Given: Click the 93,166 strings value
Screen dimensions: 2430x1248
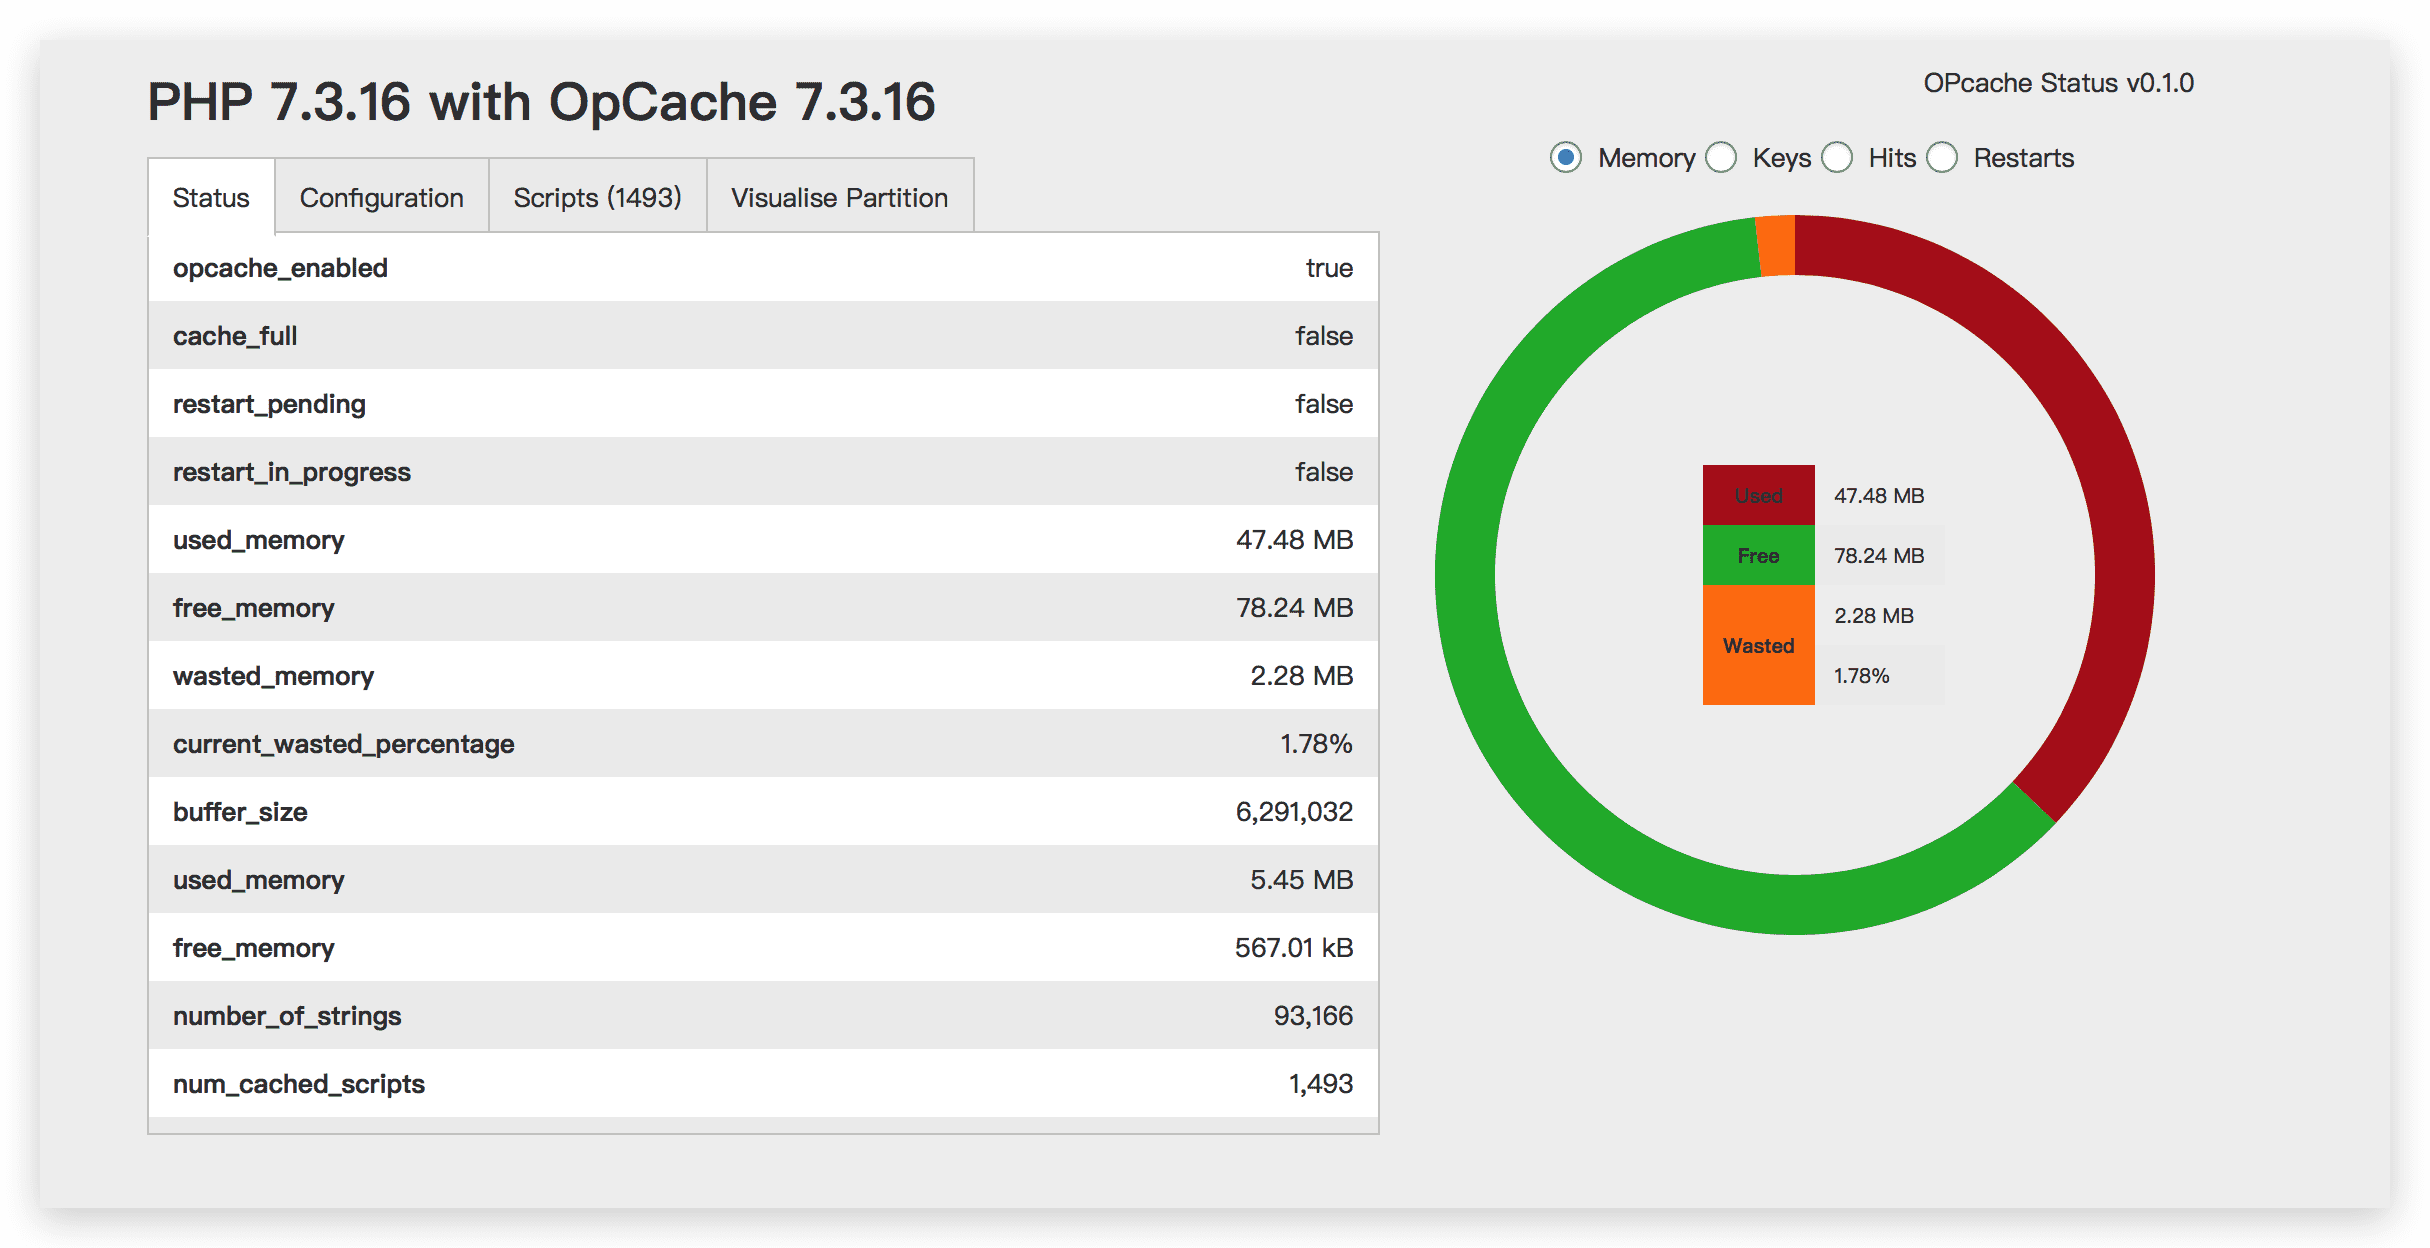Looking at the screenshot, I should 1313,1016.
